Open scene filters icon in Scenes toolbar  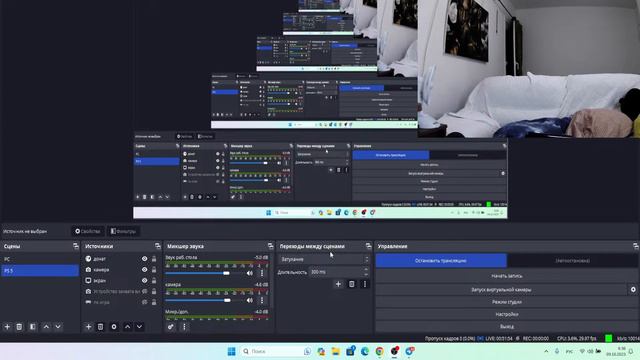pyautogui.click(x=33, y=327)
